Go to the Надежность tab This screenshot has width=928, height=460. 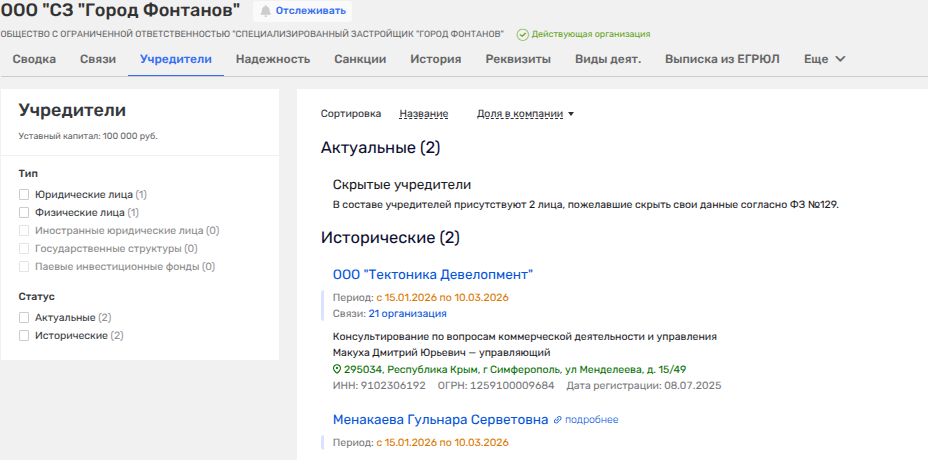pos(273,59)
